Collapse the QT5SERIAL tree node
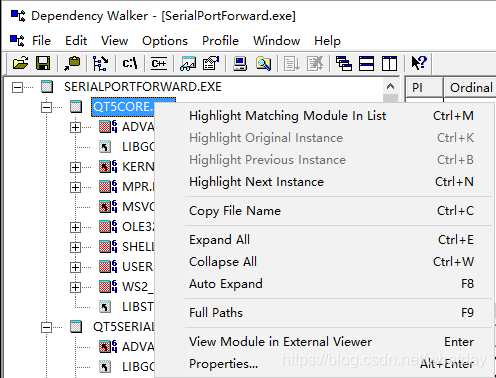The height and width of the screenshot is (378, 496). tap(46, 327)
